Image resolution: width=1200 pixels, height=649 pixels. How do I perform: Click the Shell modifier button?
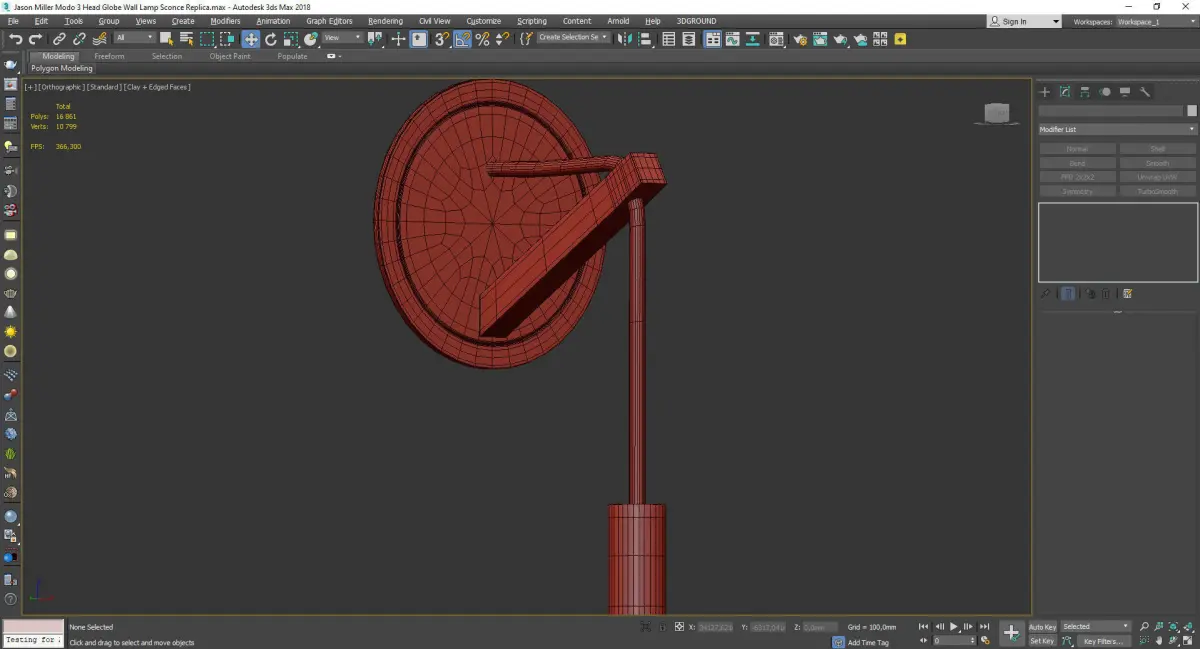pos(1157,149)
